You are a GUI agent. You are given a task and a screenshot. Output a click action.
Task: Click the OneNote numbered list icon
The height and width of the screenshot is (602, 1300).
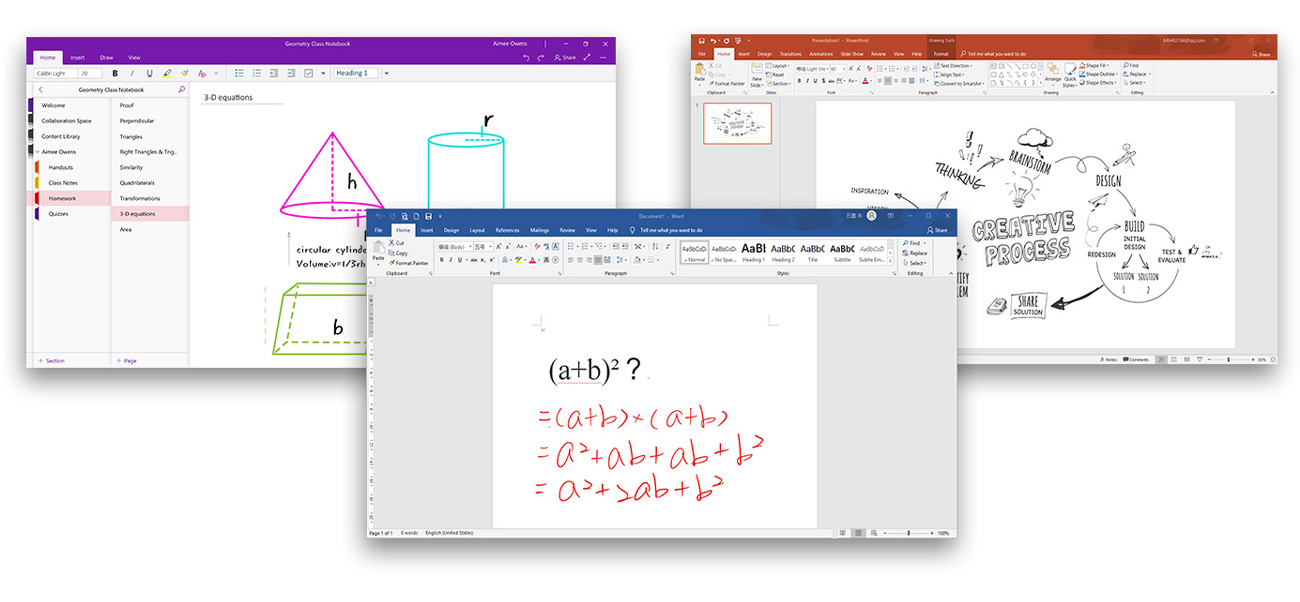click(x=256, y=73)
